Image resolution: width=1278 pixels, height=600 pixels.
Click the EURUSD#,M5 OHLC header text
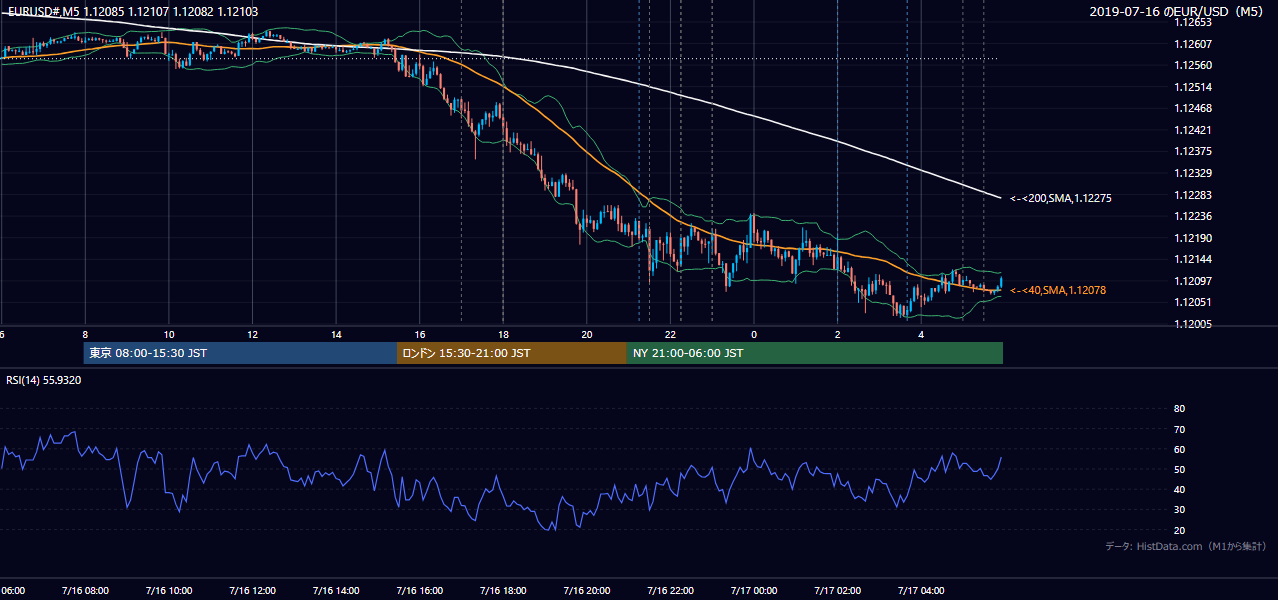[132, 11]
